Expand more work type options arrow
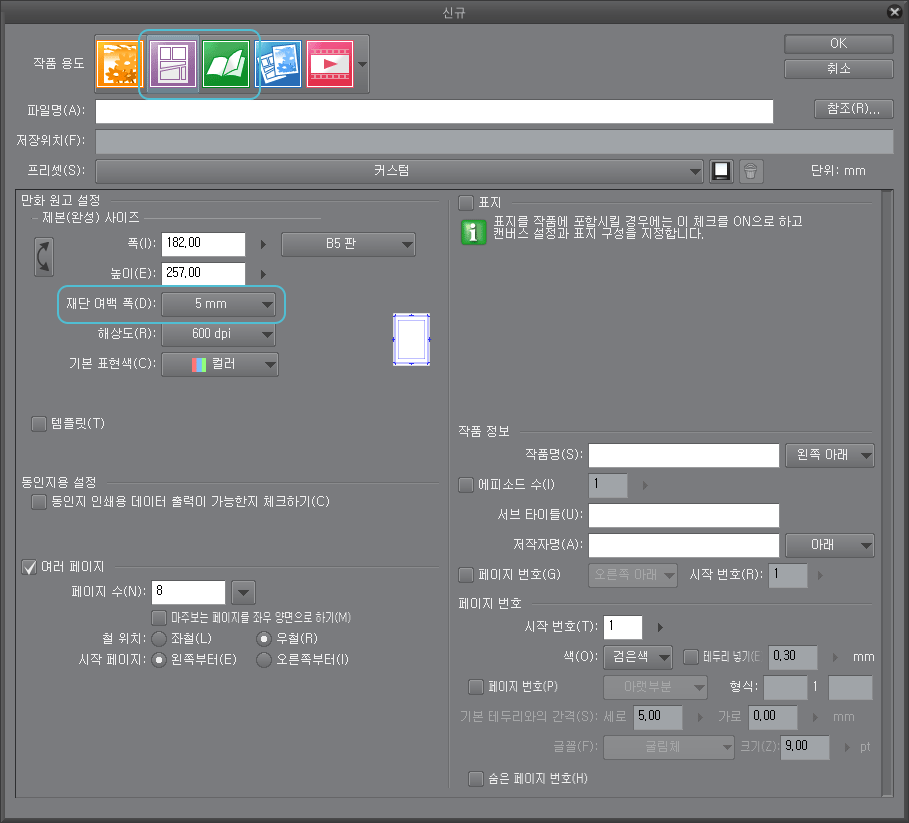The height and width of the screenshot is (823, 909). point(361,64)
